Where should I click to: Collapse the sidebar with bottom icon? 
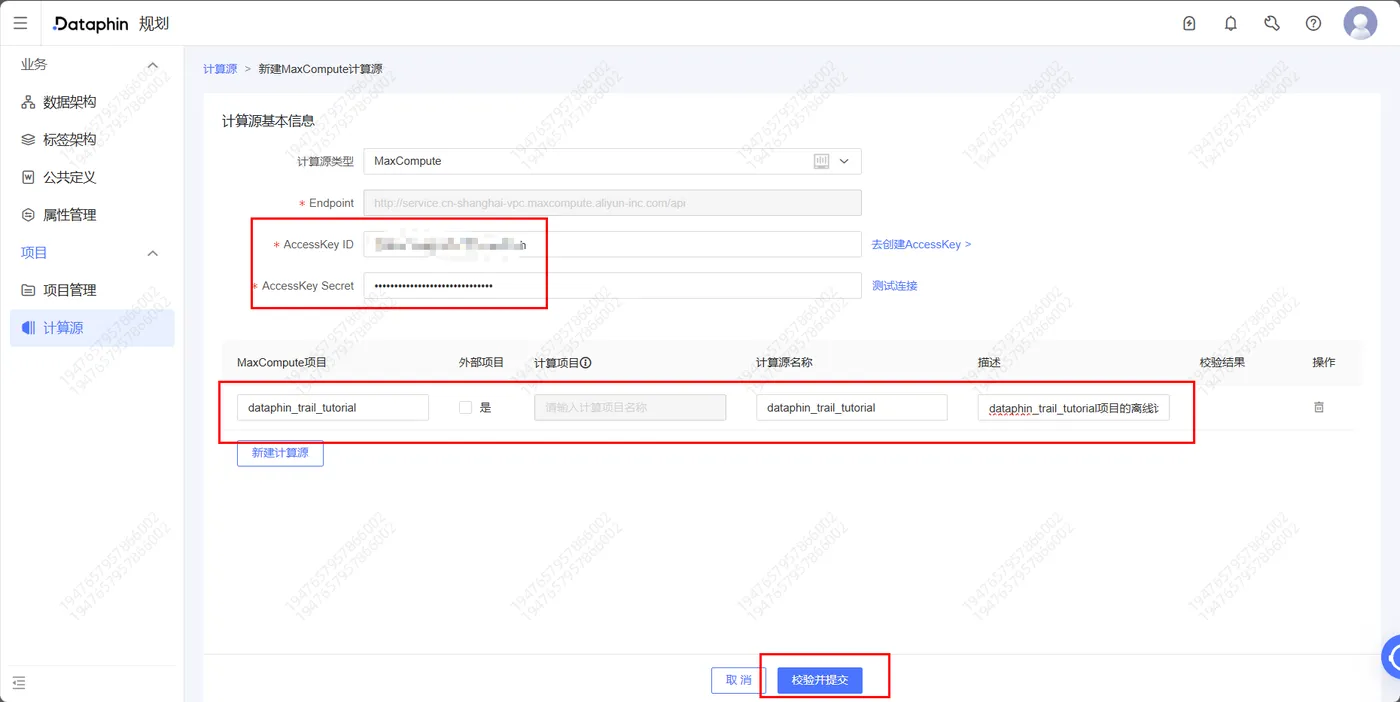point(19,683)
